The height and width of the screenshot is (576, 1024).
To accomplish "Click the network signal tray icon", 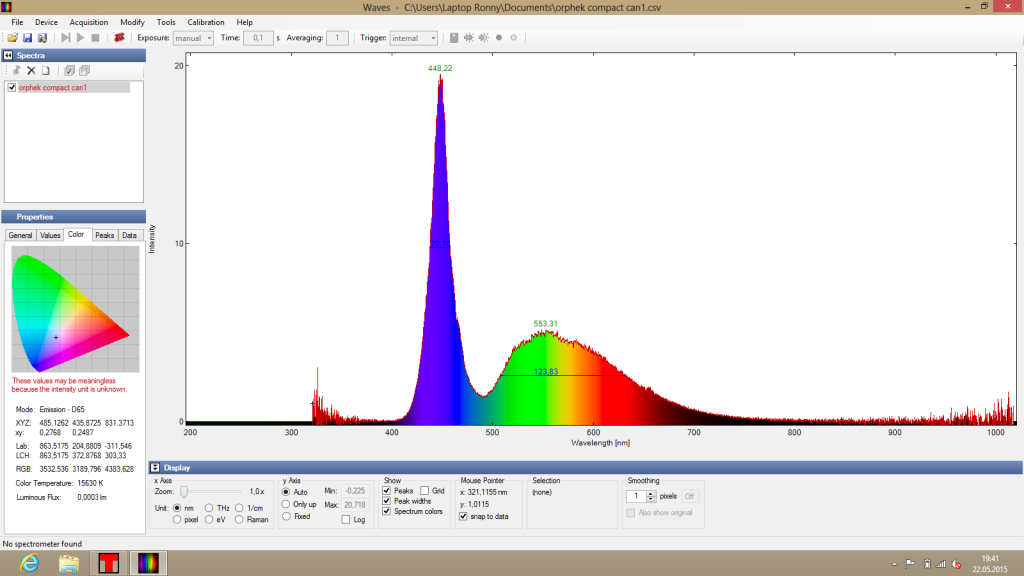I will [941, 564].
